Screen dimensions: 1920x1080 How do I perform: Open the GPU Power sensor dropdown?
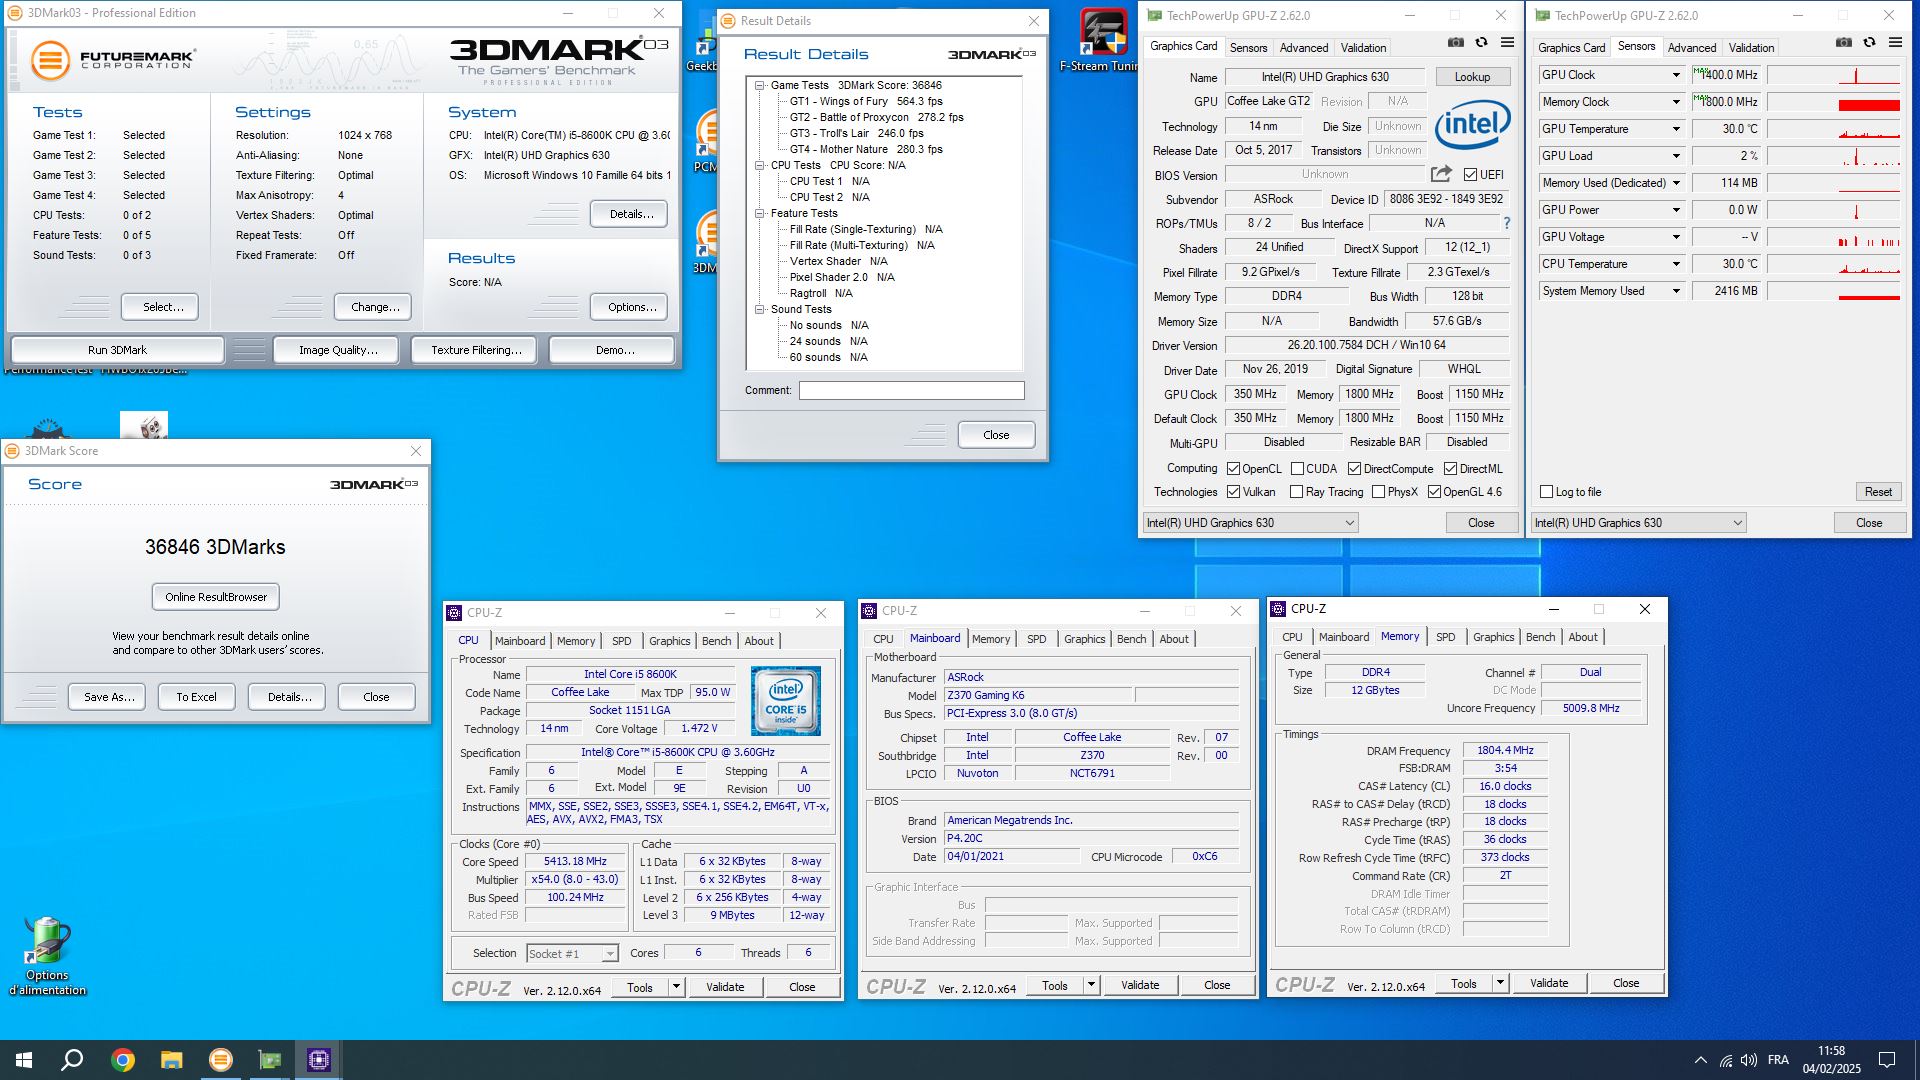point(1677,210)
